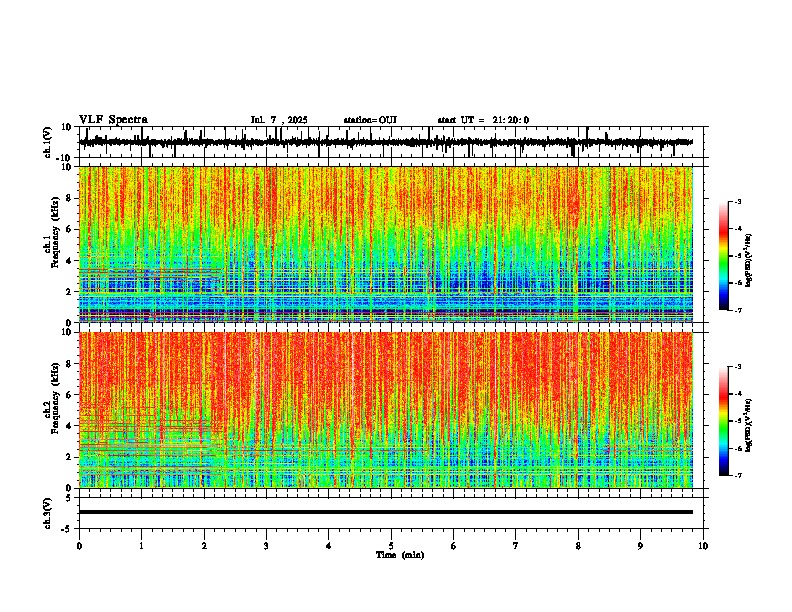Click time-axis tick label '7'

coord(516,546)
